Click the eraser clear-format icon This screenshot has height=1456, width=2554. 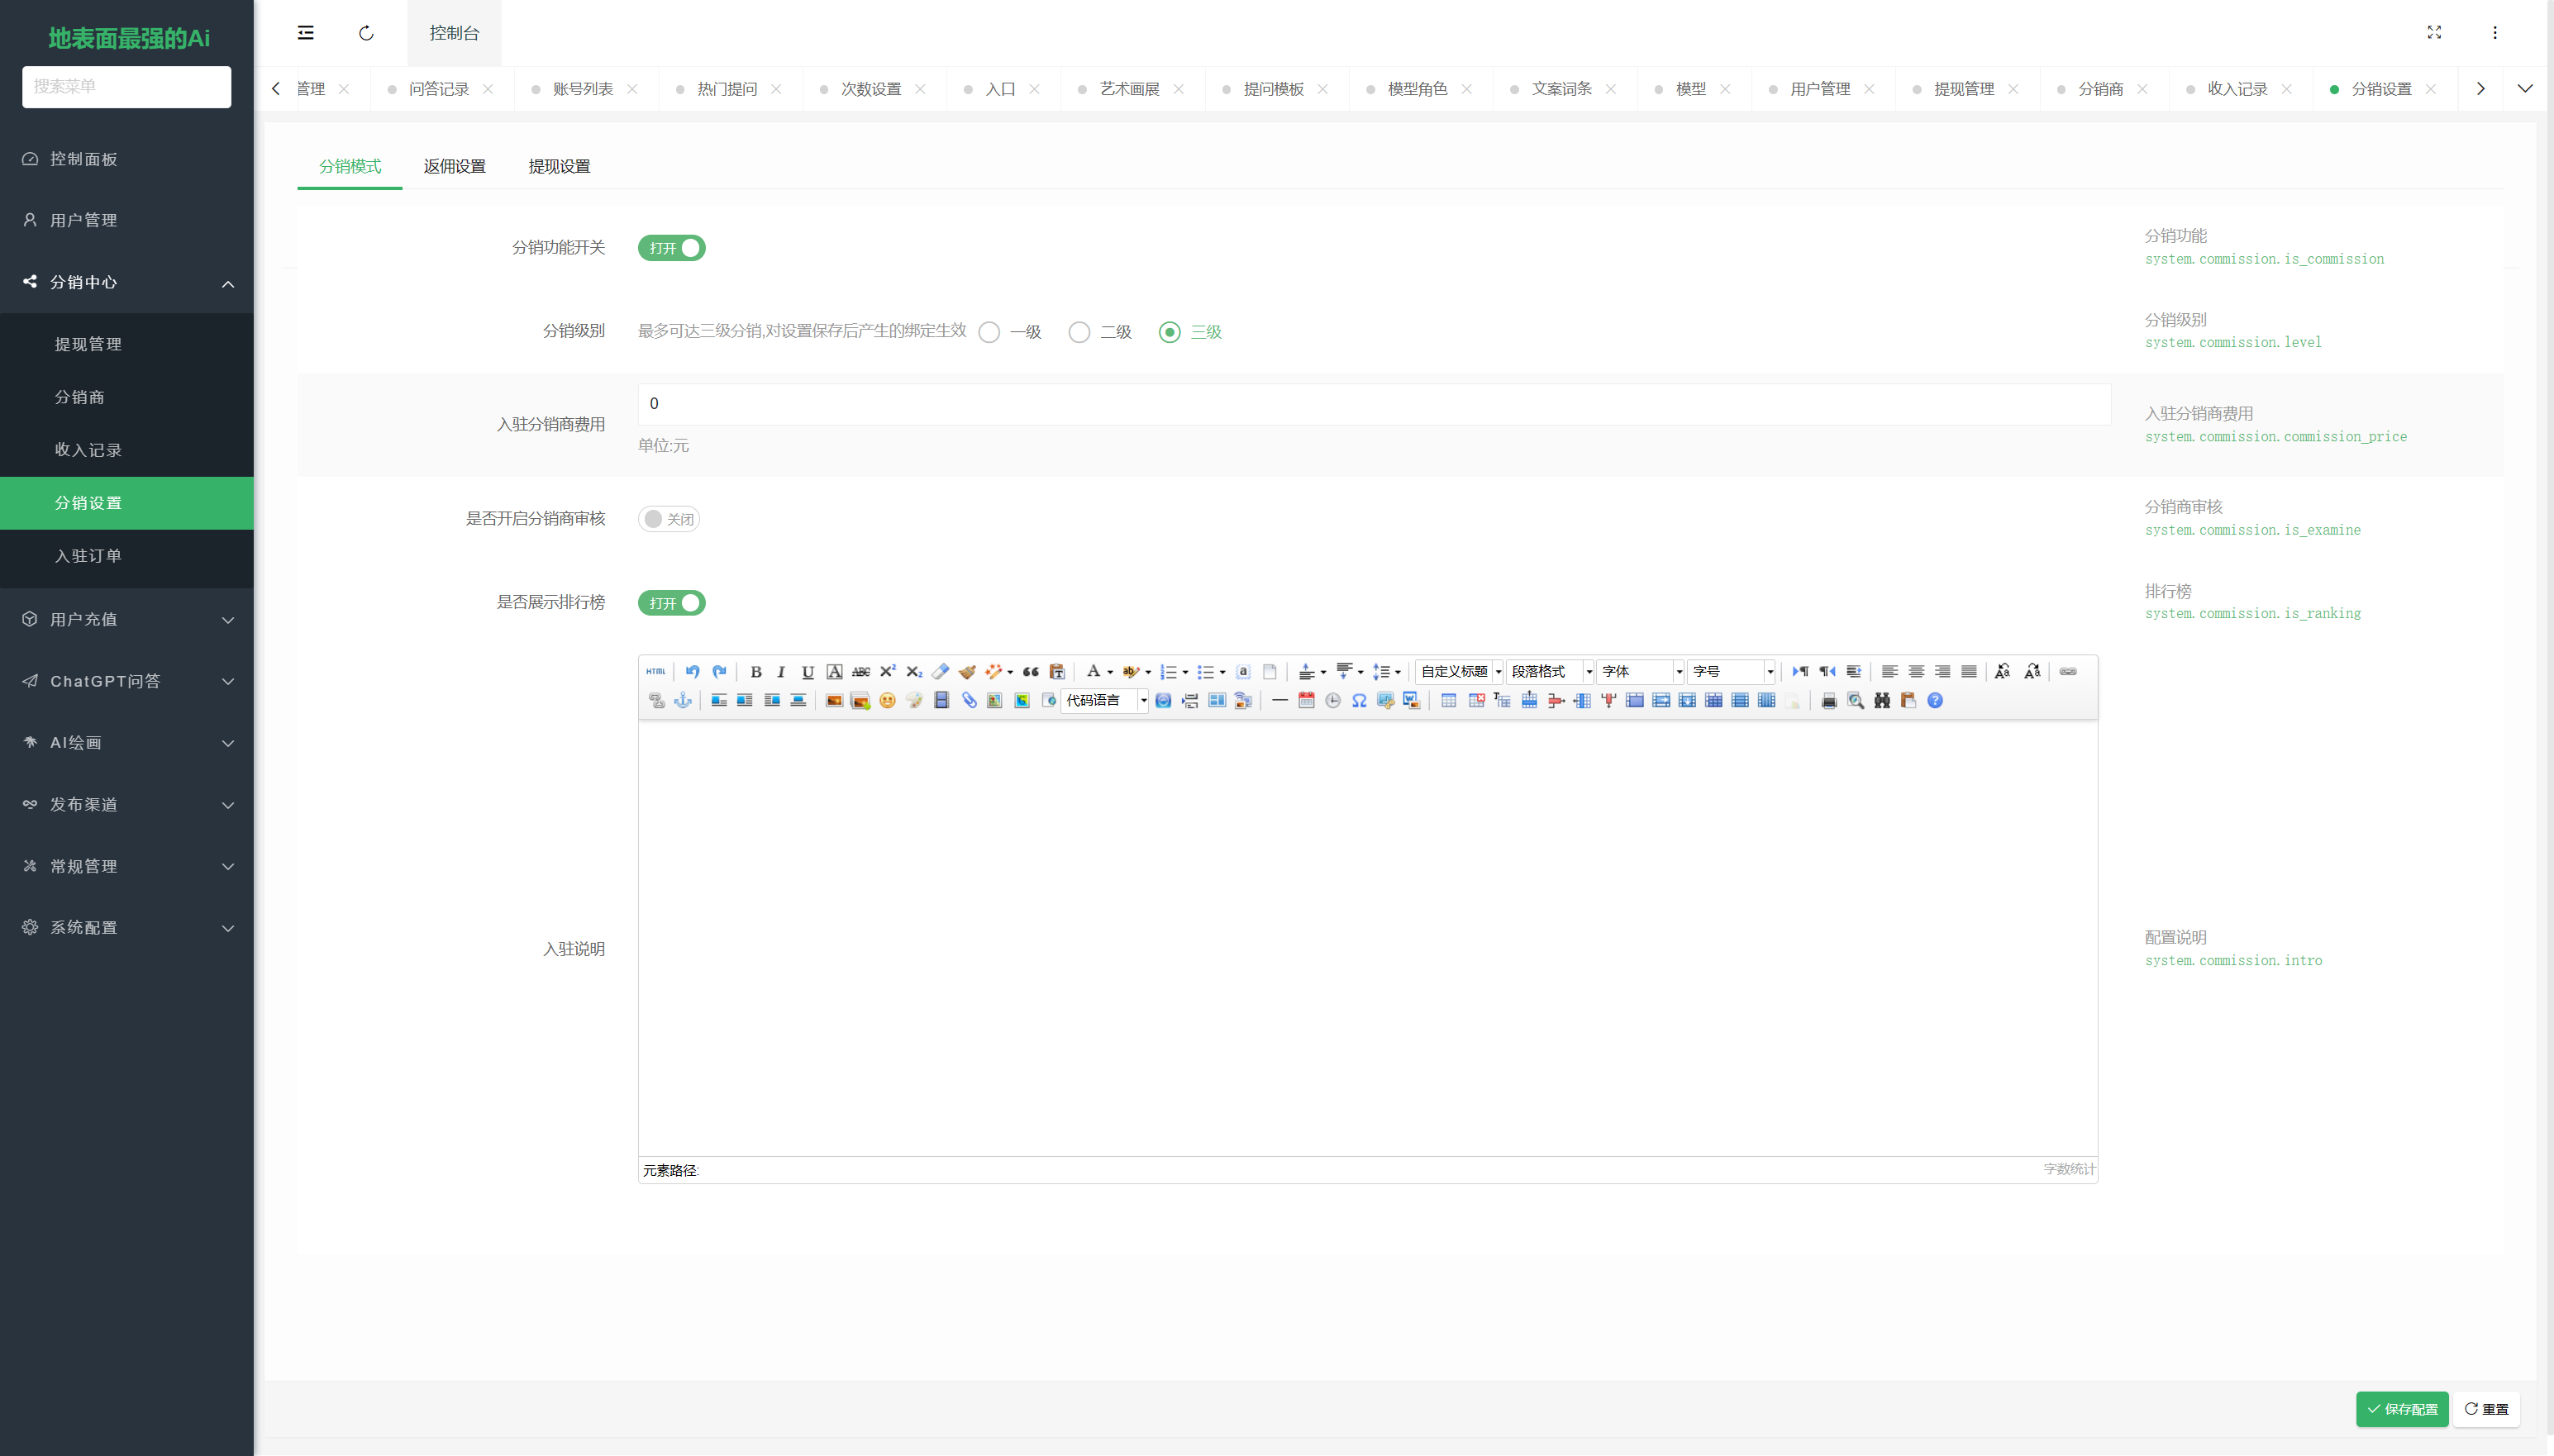tap(941, 672)
